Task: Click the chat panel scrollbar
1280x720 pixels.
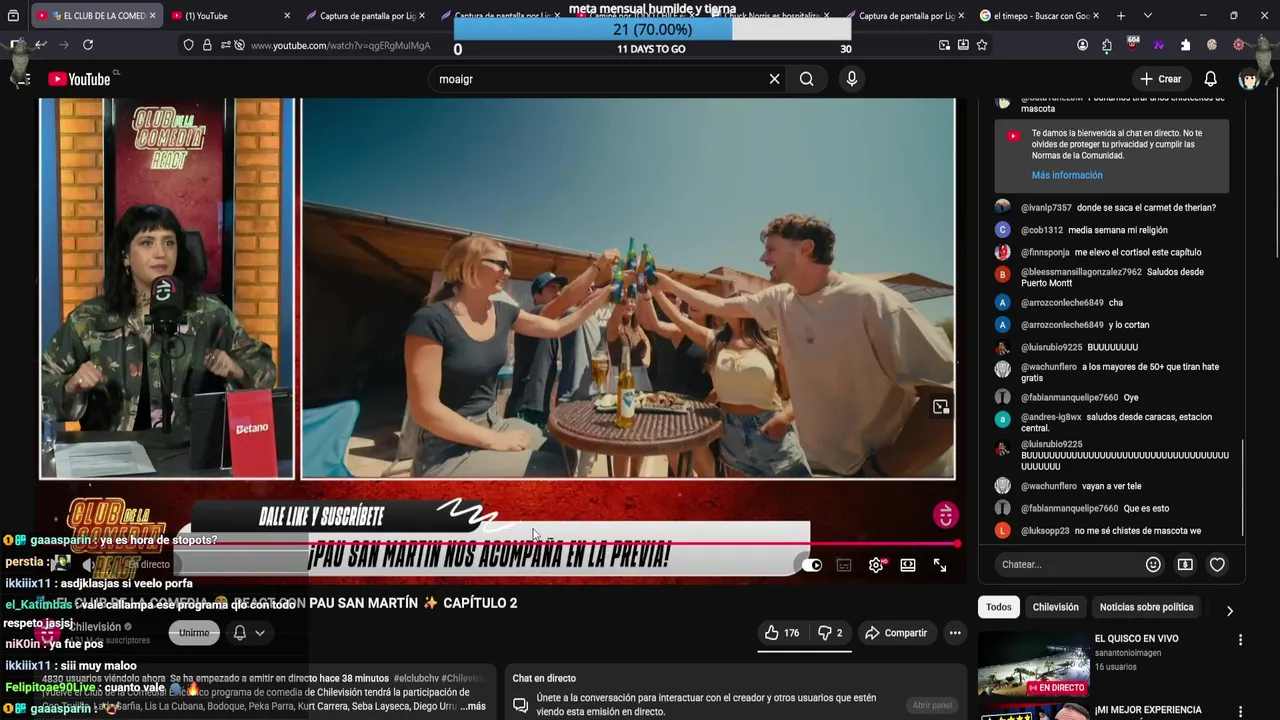Action: tap(1242, 488)
